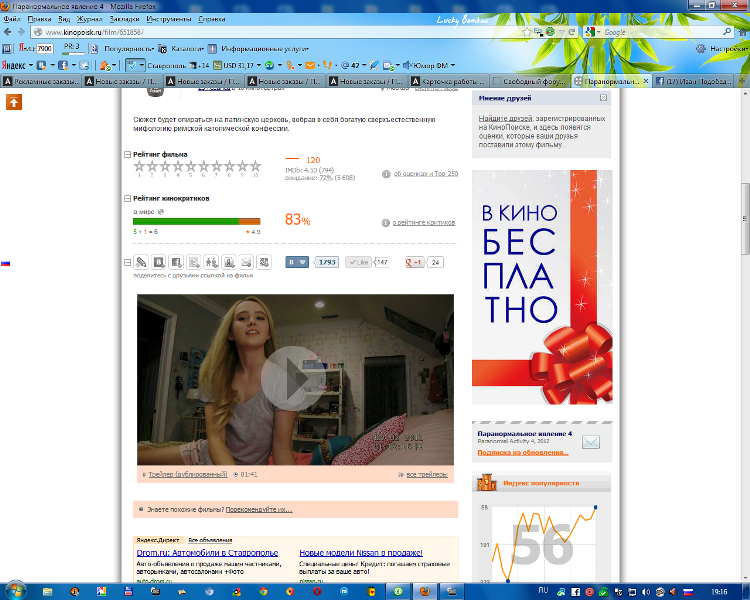This screenshot has height=600, width=750.
Task: Open the Facebook toolbar icon
Action: pos(63,65)
